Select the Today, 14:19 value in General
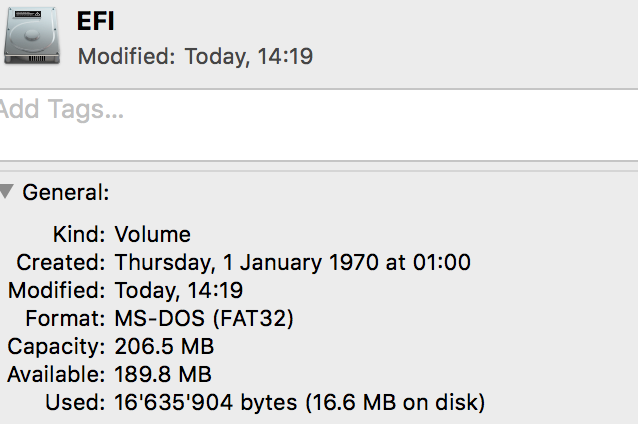 (x=179, y=291)
